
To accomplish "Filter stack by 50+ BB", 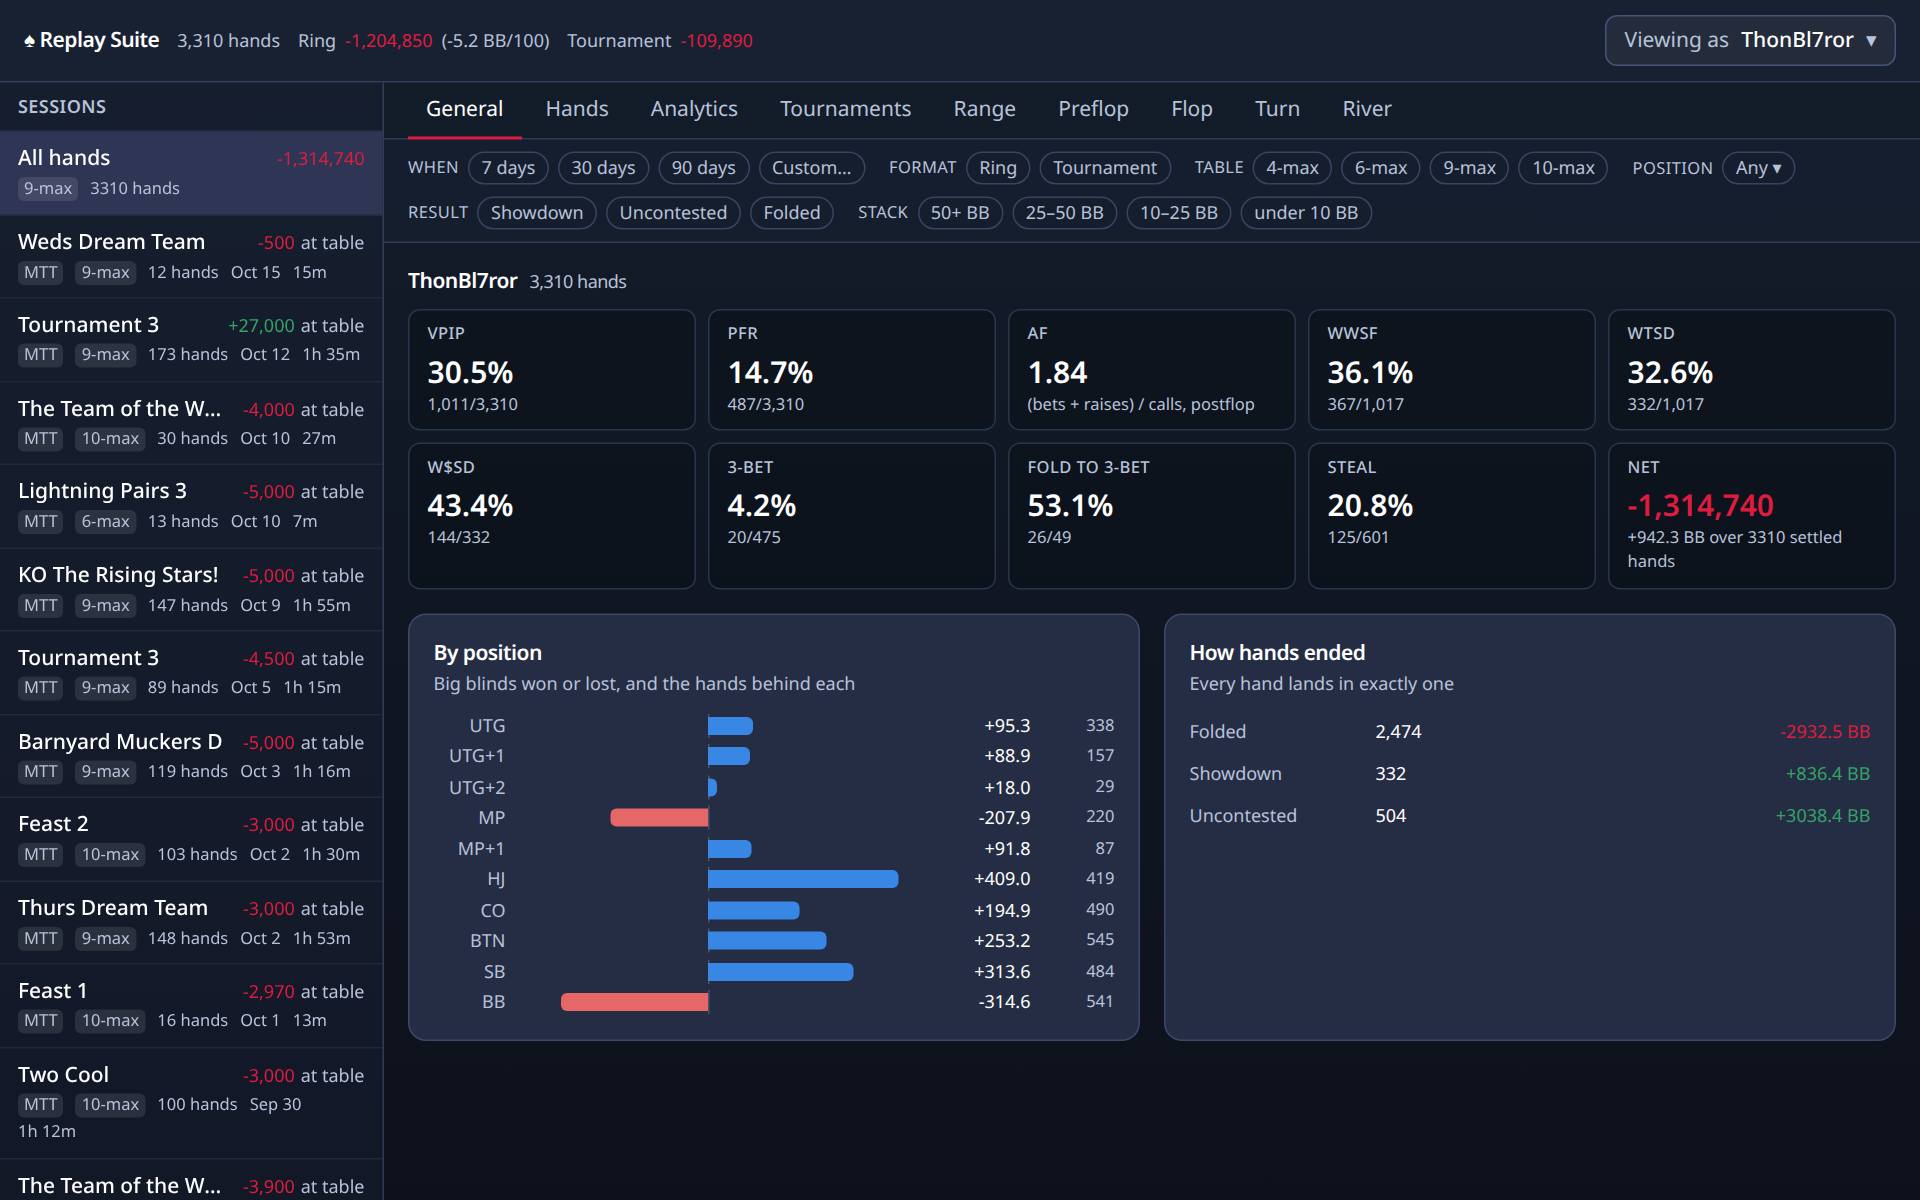I will [960, 213].
